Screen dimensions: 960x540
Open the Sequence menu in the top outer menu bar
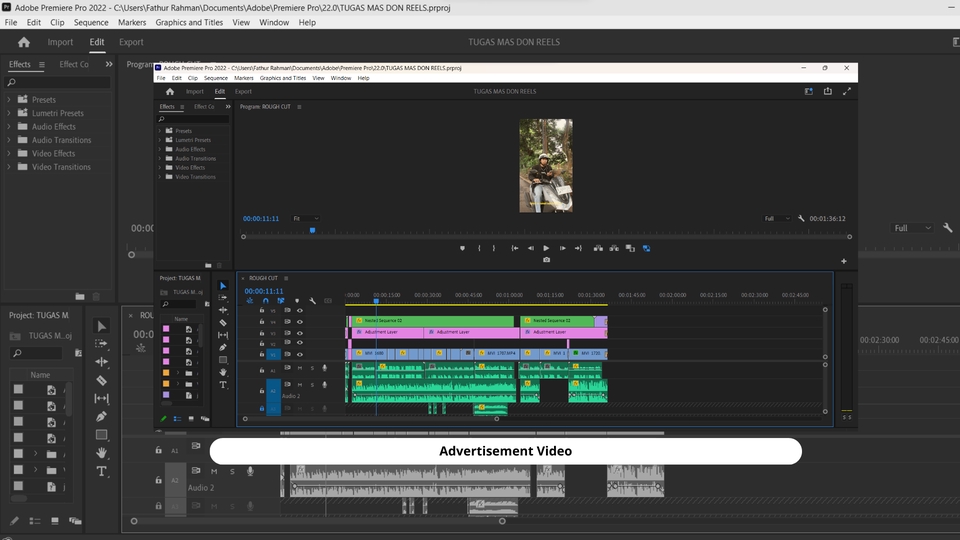point(91,22)
